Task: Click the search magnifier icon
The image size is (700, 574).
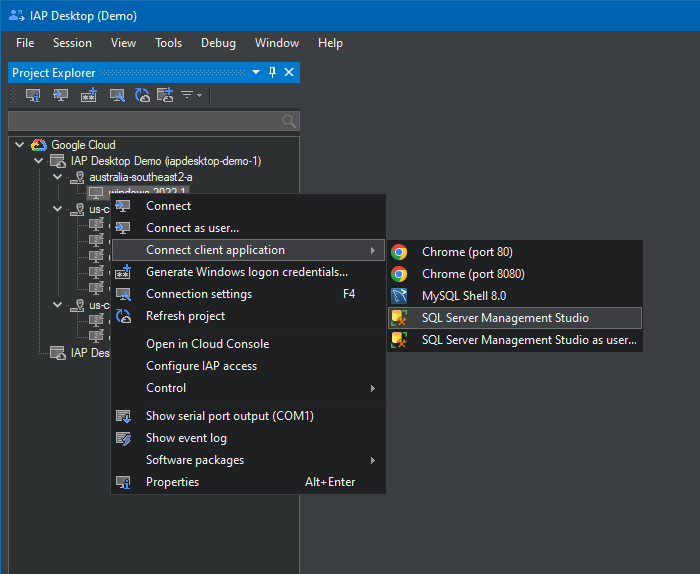Action: (x=289, y=121)
